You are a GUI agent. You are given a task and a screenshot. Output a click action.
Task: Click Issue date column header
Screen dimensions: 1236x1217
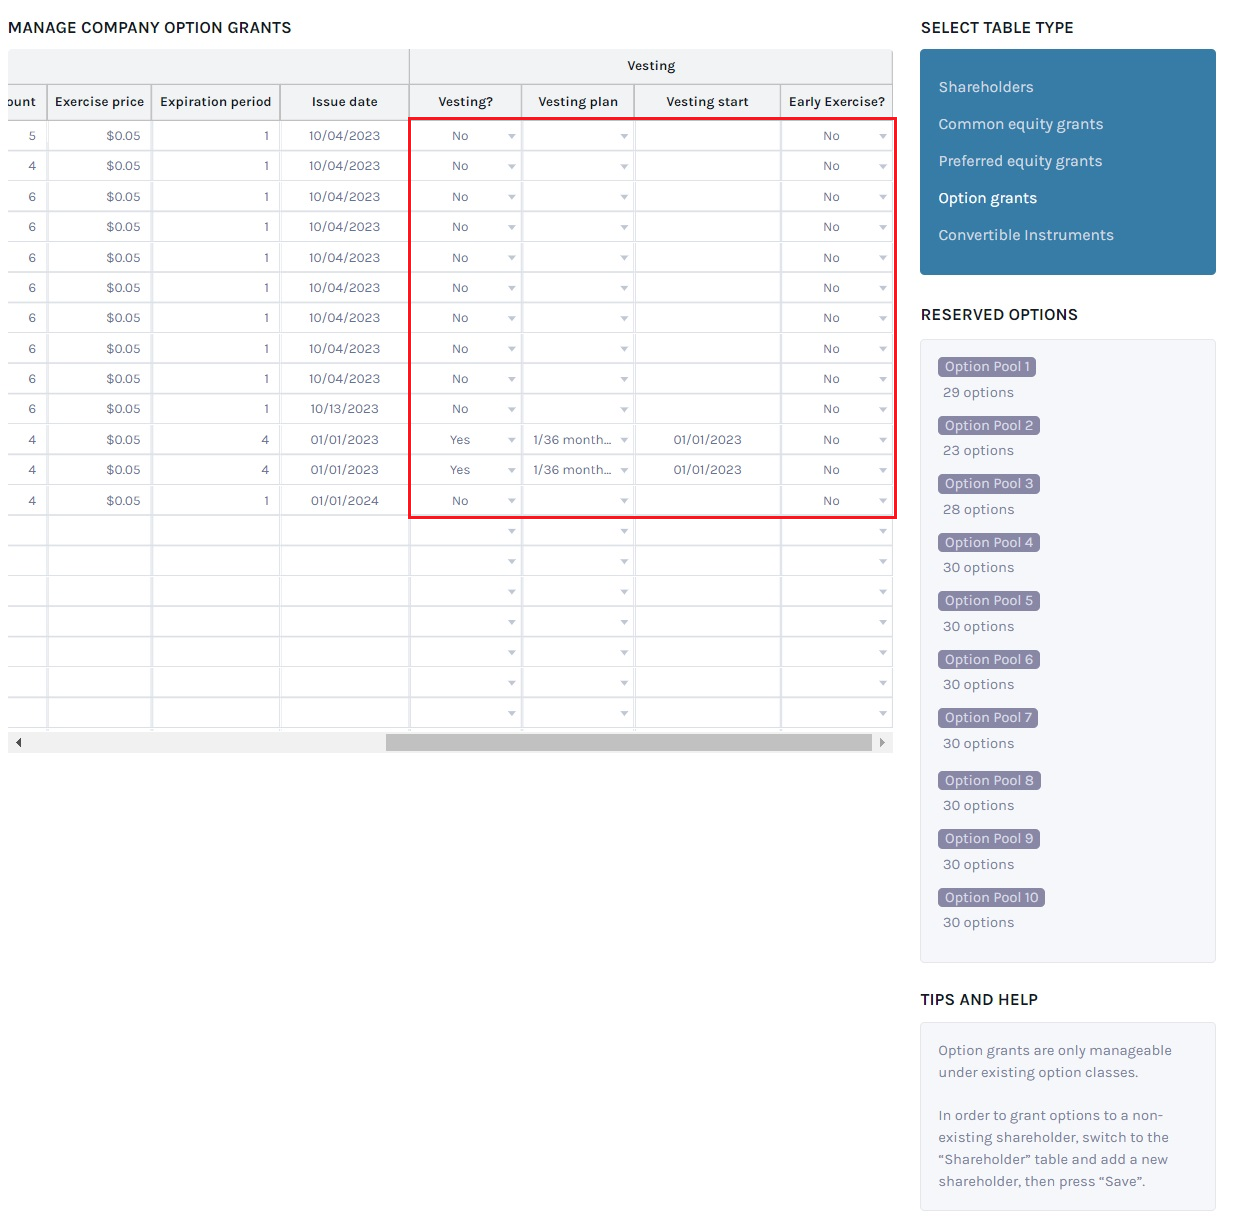point(345,102)
